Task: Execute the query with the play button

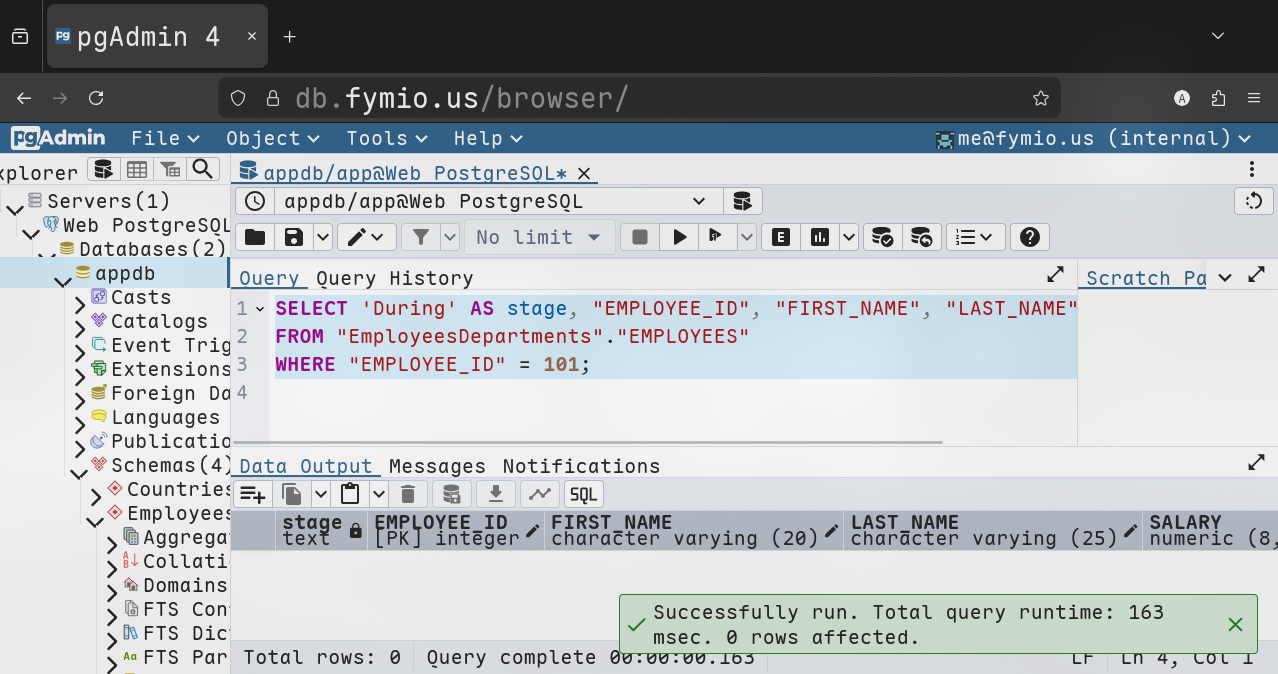Action: coord(680,237)
